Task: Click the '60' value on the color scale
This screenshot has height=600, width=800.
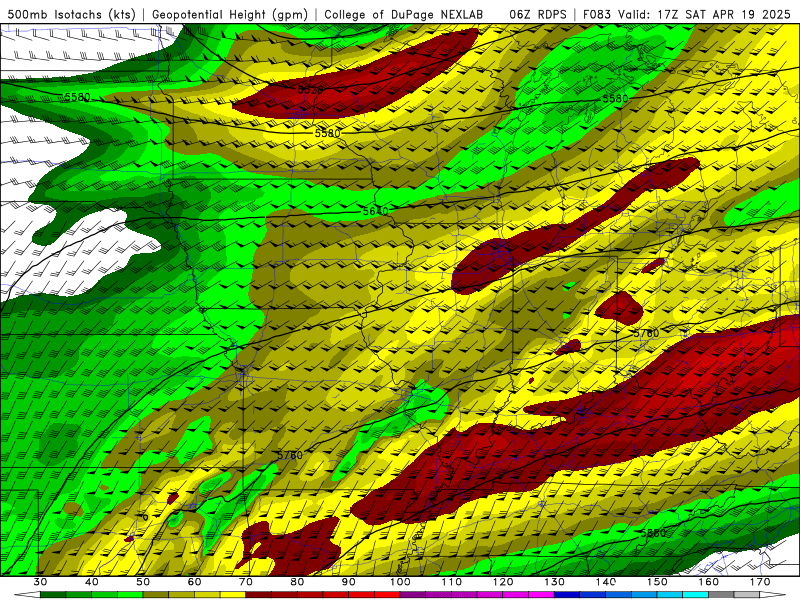Action: pyautogui.click(x=194, y=582)
